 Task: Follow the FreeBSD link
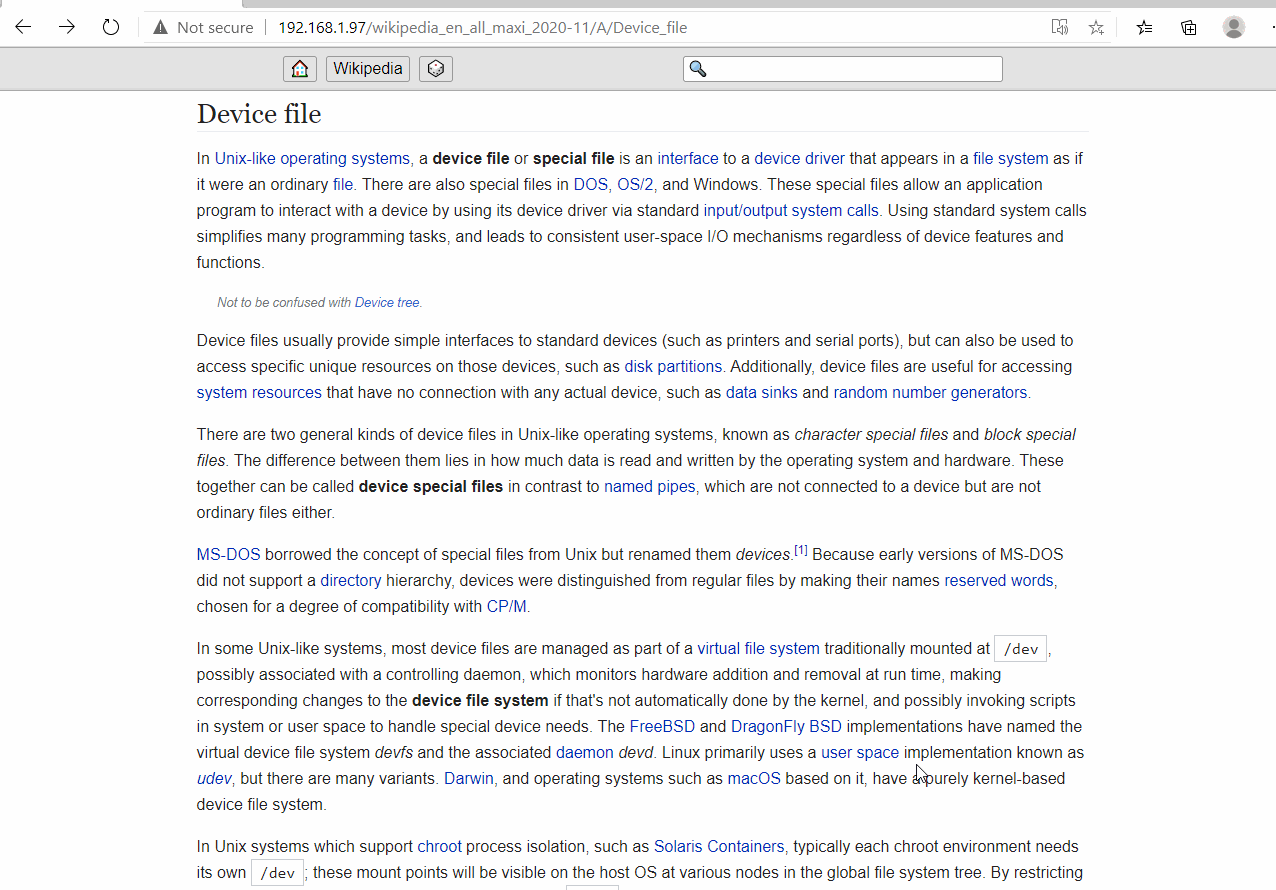pos(662,726)
